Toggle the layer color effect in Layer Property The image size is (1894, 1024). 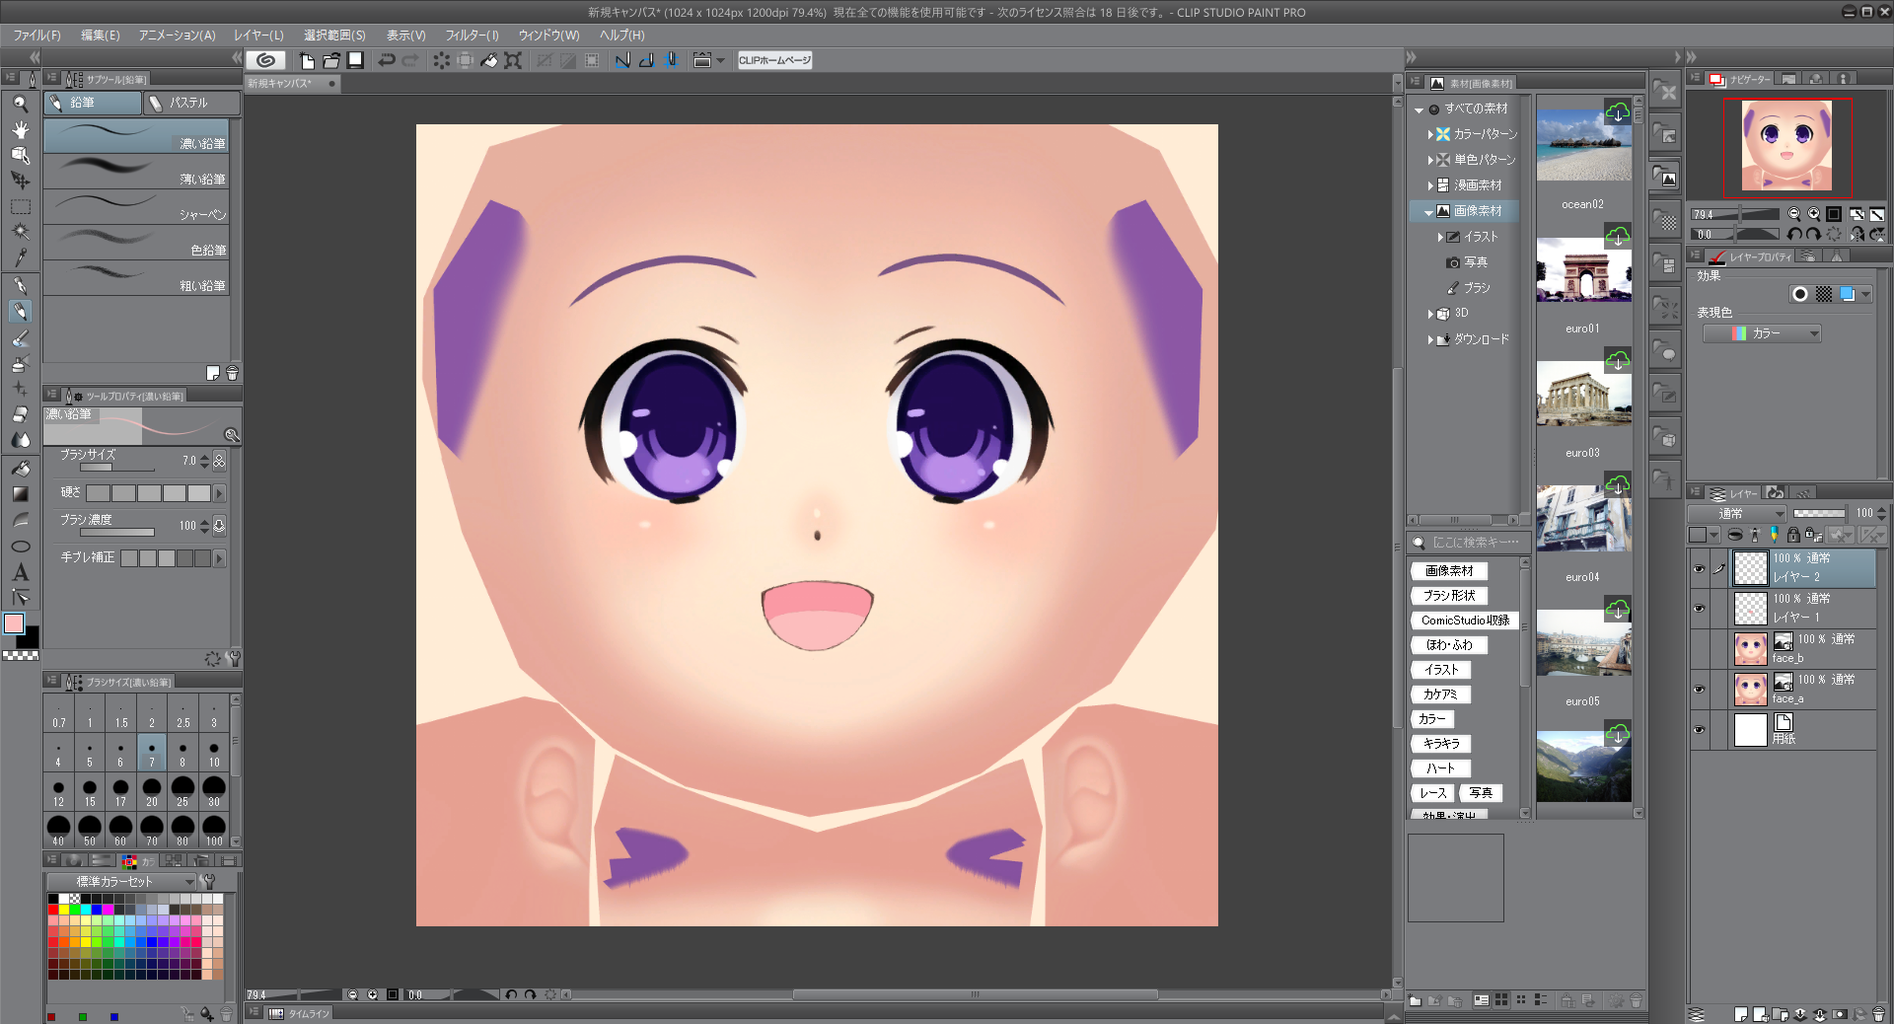(x=1848, y=294)
